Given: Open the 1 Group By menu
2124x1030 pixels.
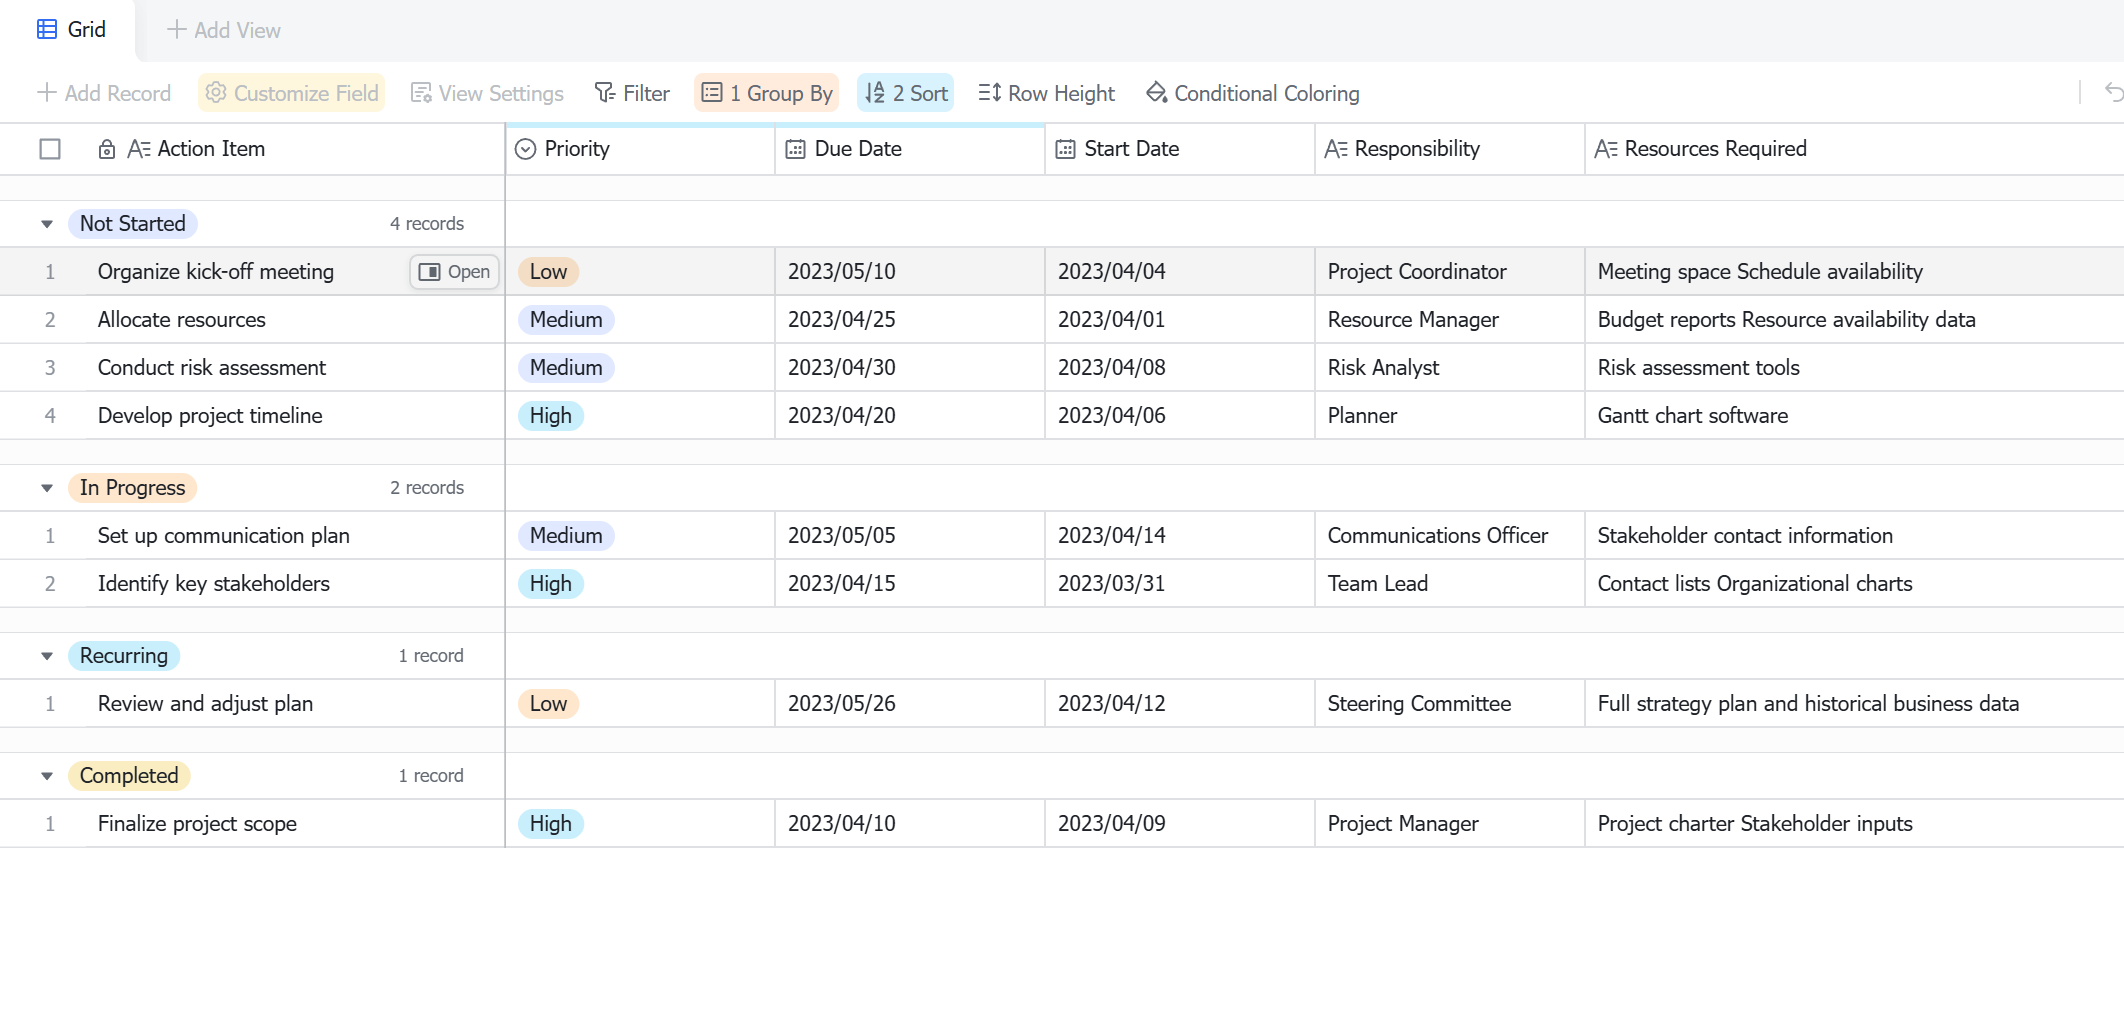Looking at the screenshot, I should [767, 93].
